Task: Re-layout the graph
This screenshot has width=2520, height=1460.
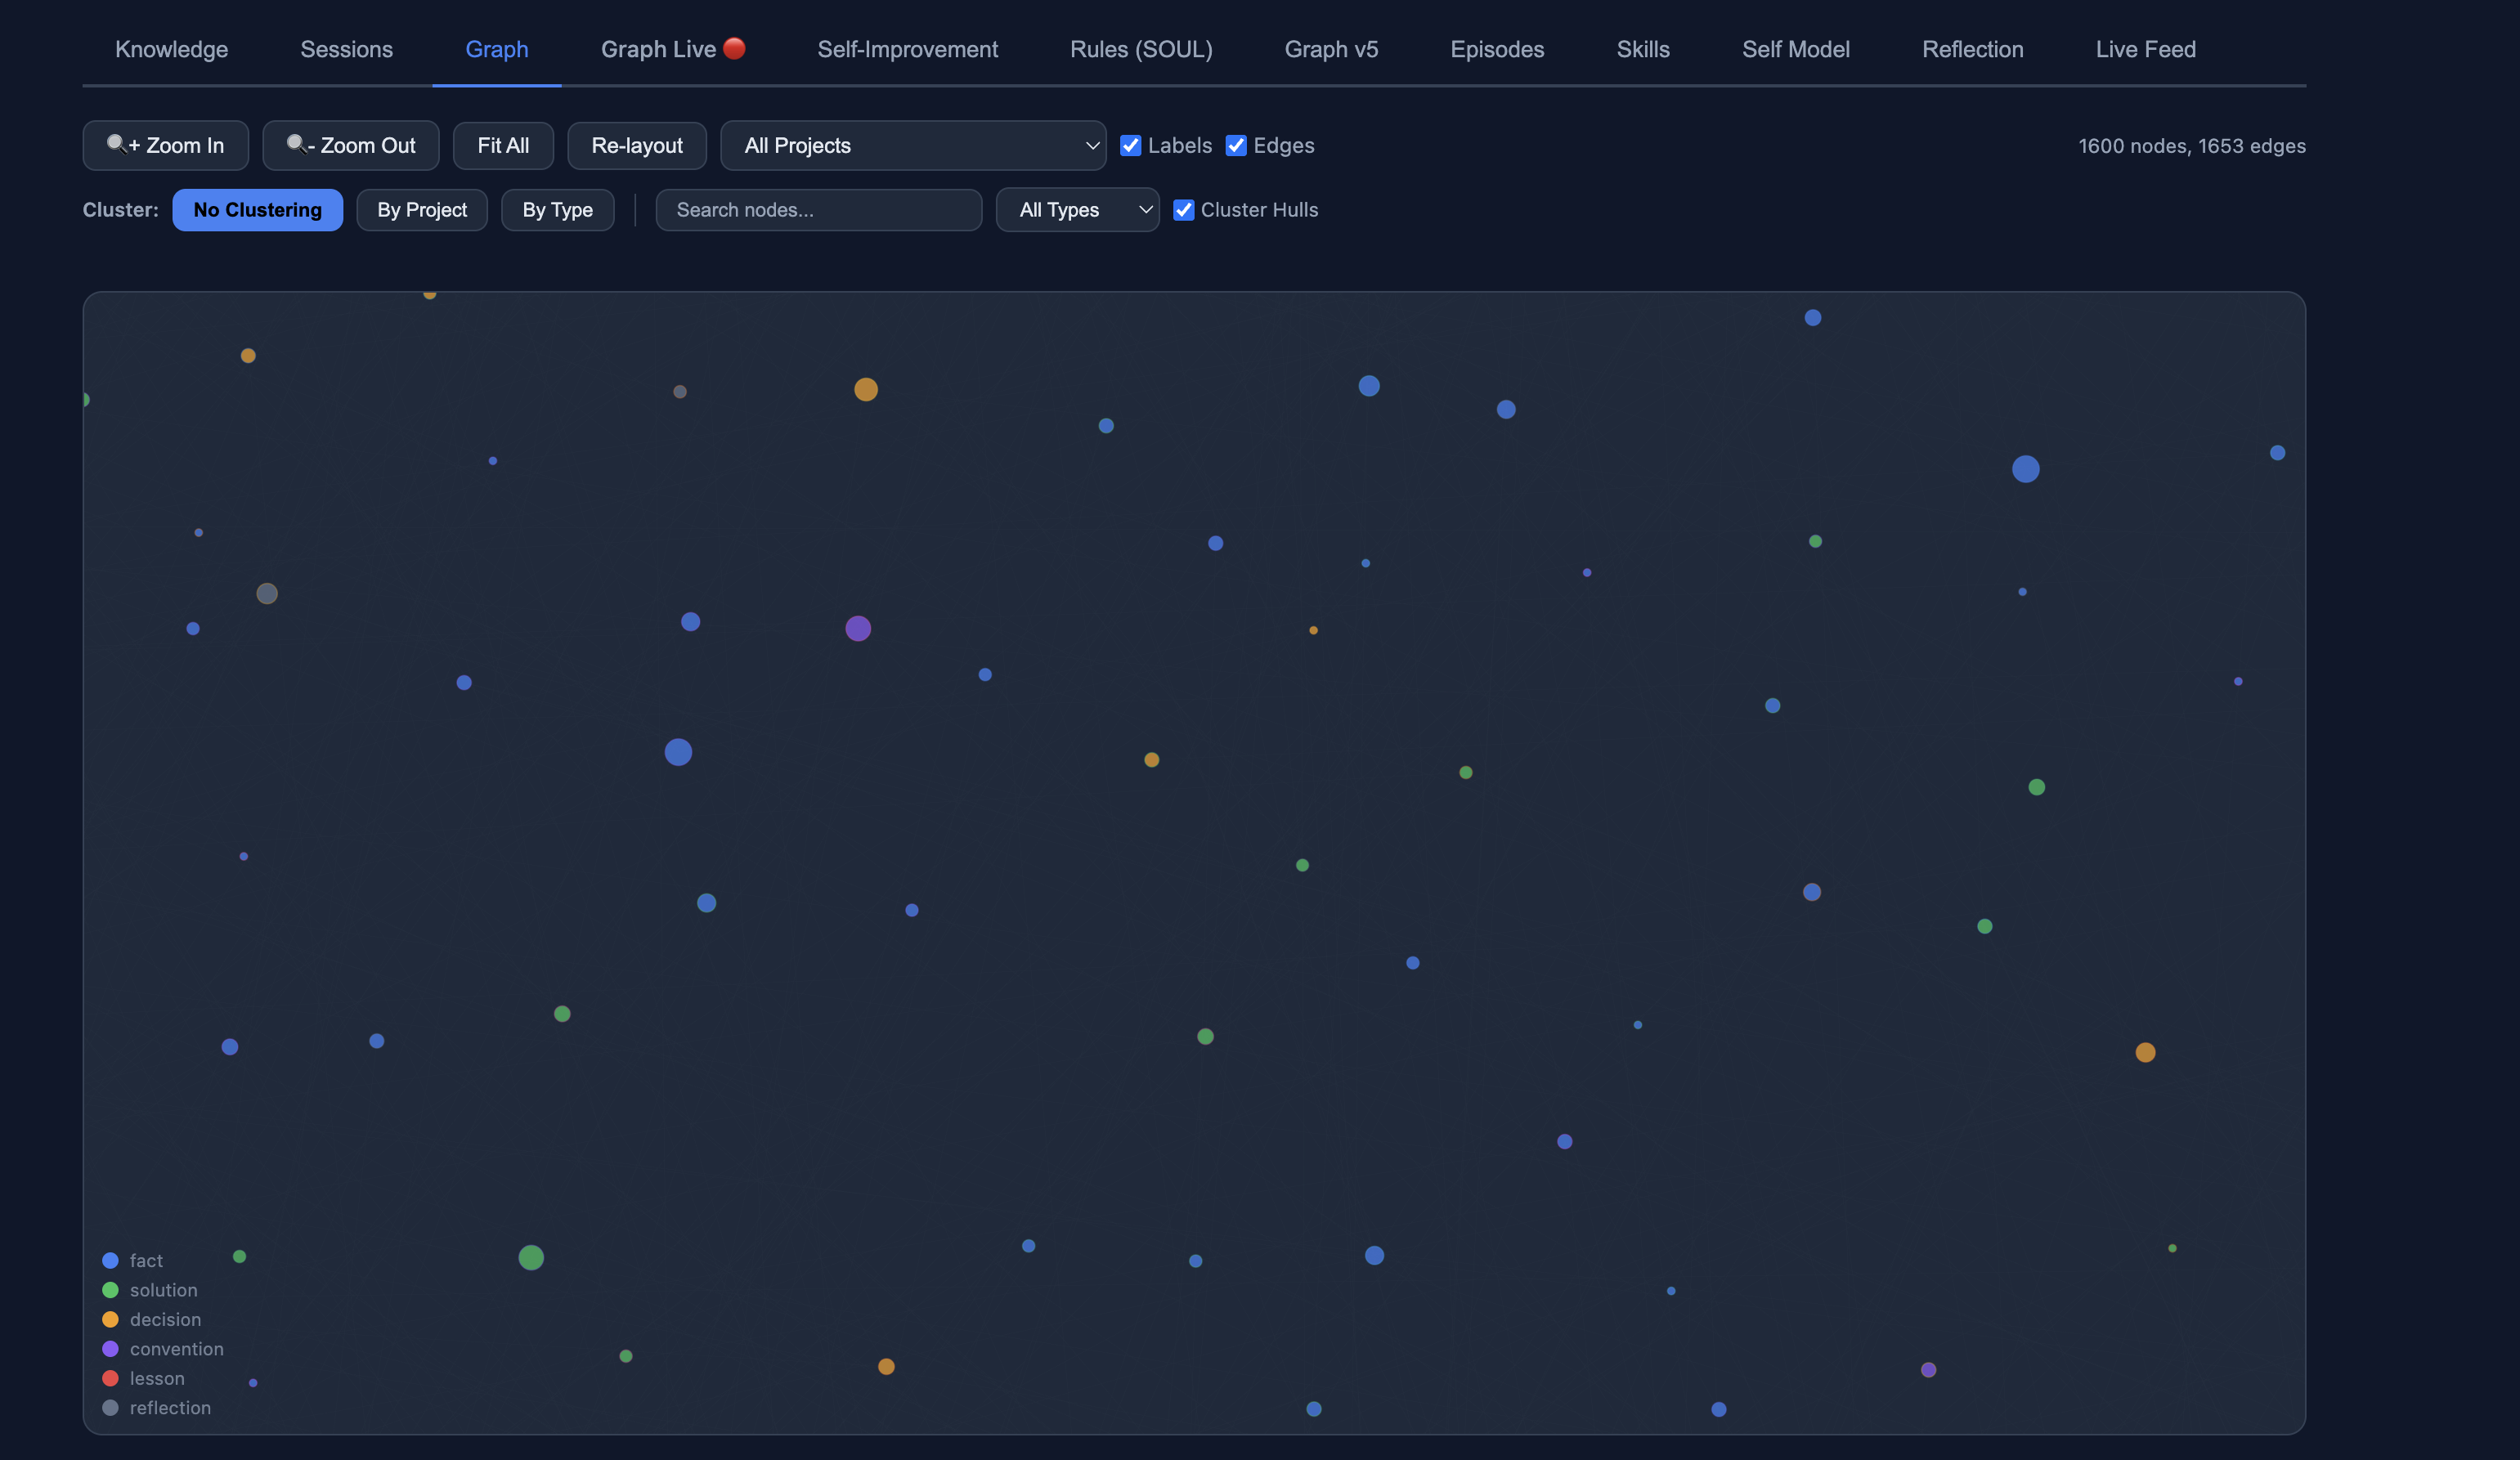Action: pos(637,146)
